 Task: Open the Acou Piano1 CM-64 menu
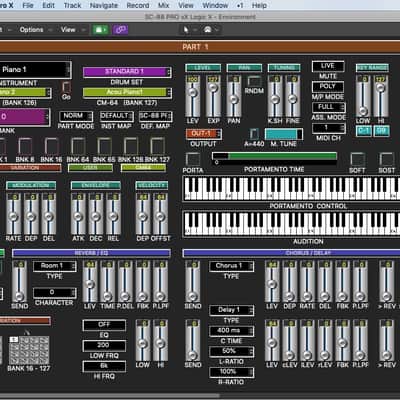click(127, 92)
